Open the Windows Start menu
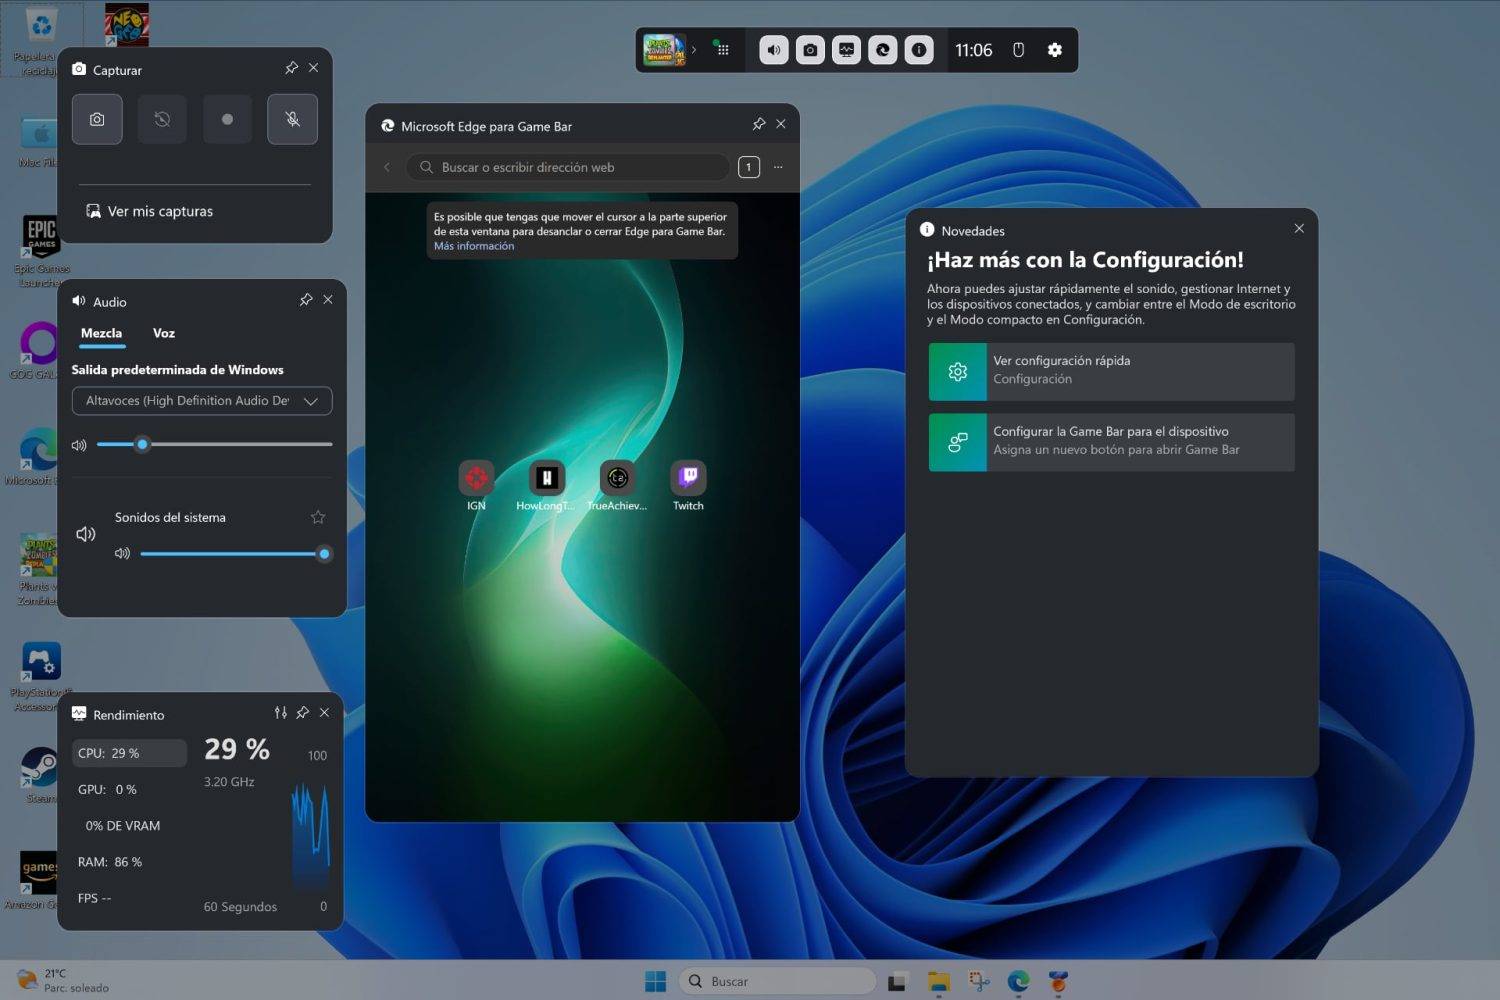This screenshot has width=1500, height=1000. pyautogui.click(x=655, y=982)
